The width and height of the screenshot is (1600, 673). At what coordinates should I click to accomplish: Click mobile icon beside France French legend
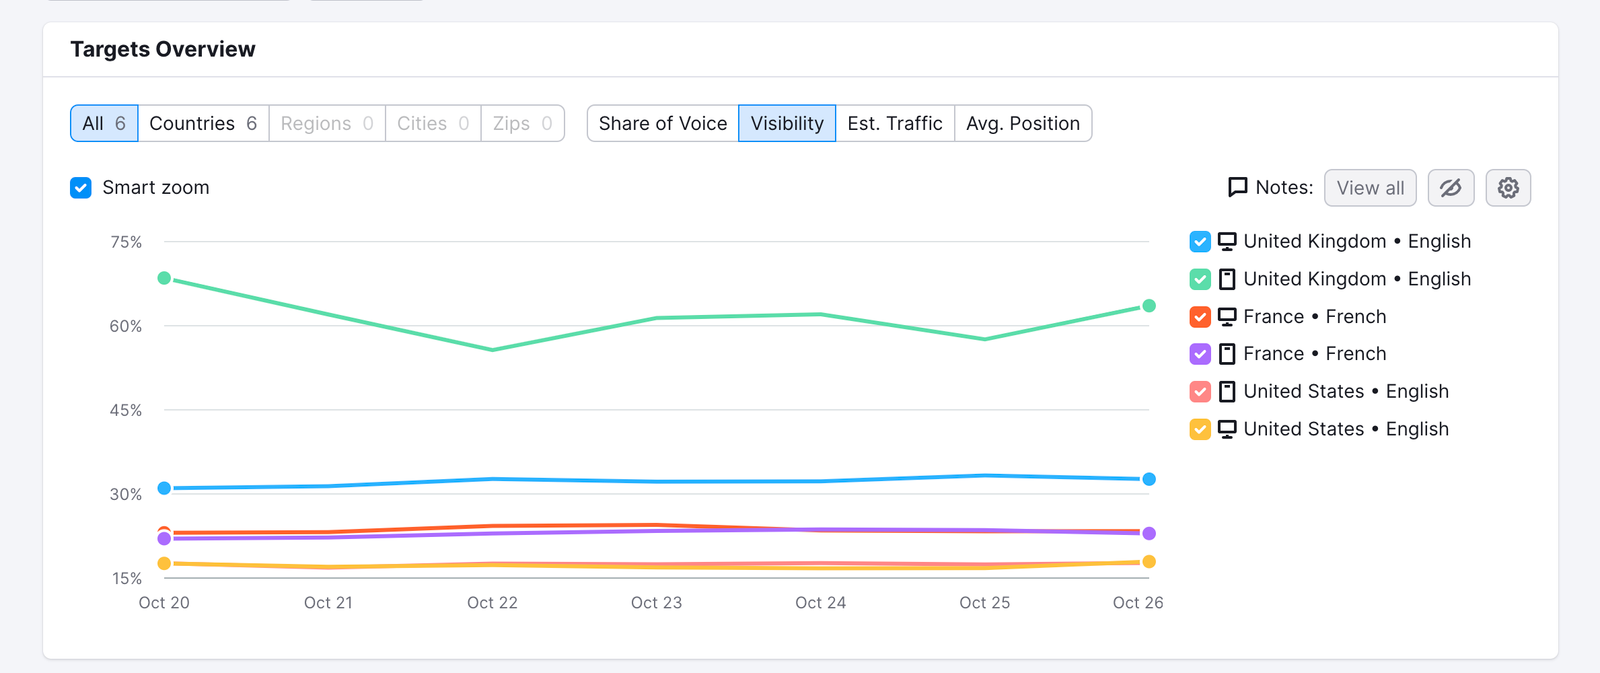pos(1227,354)
